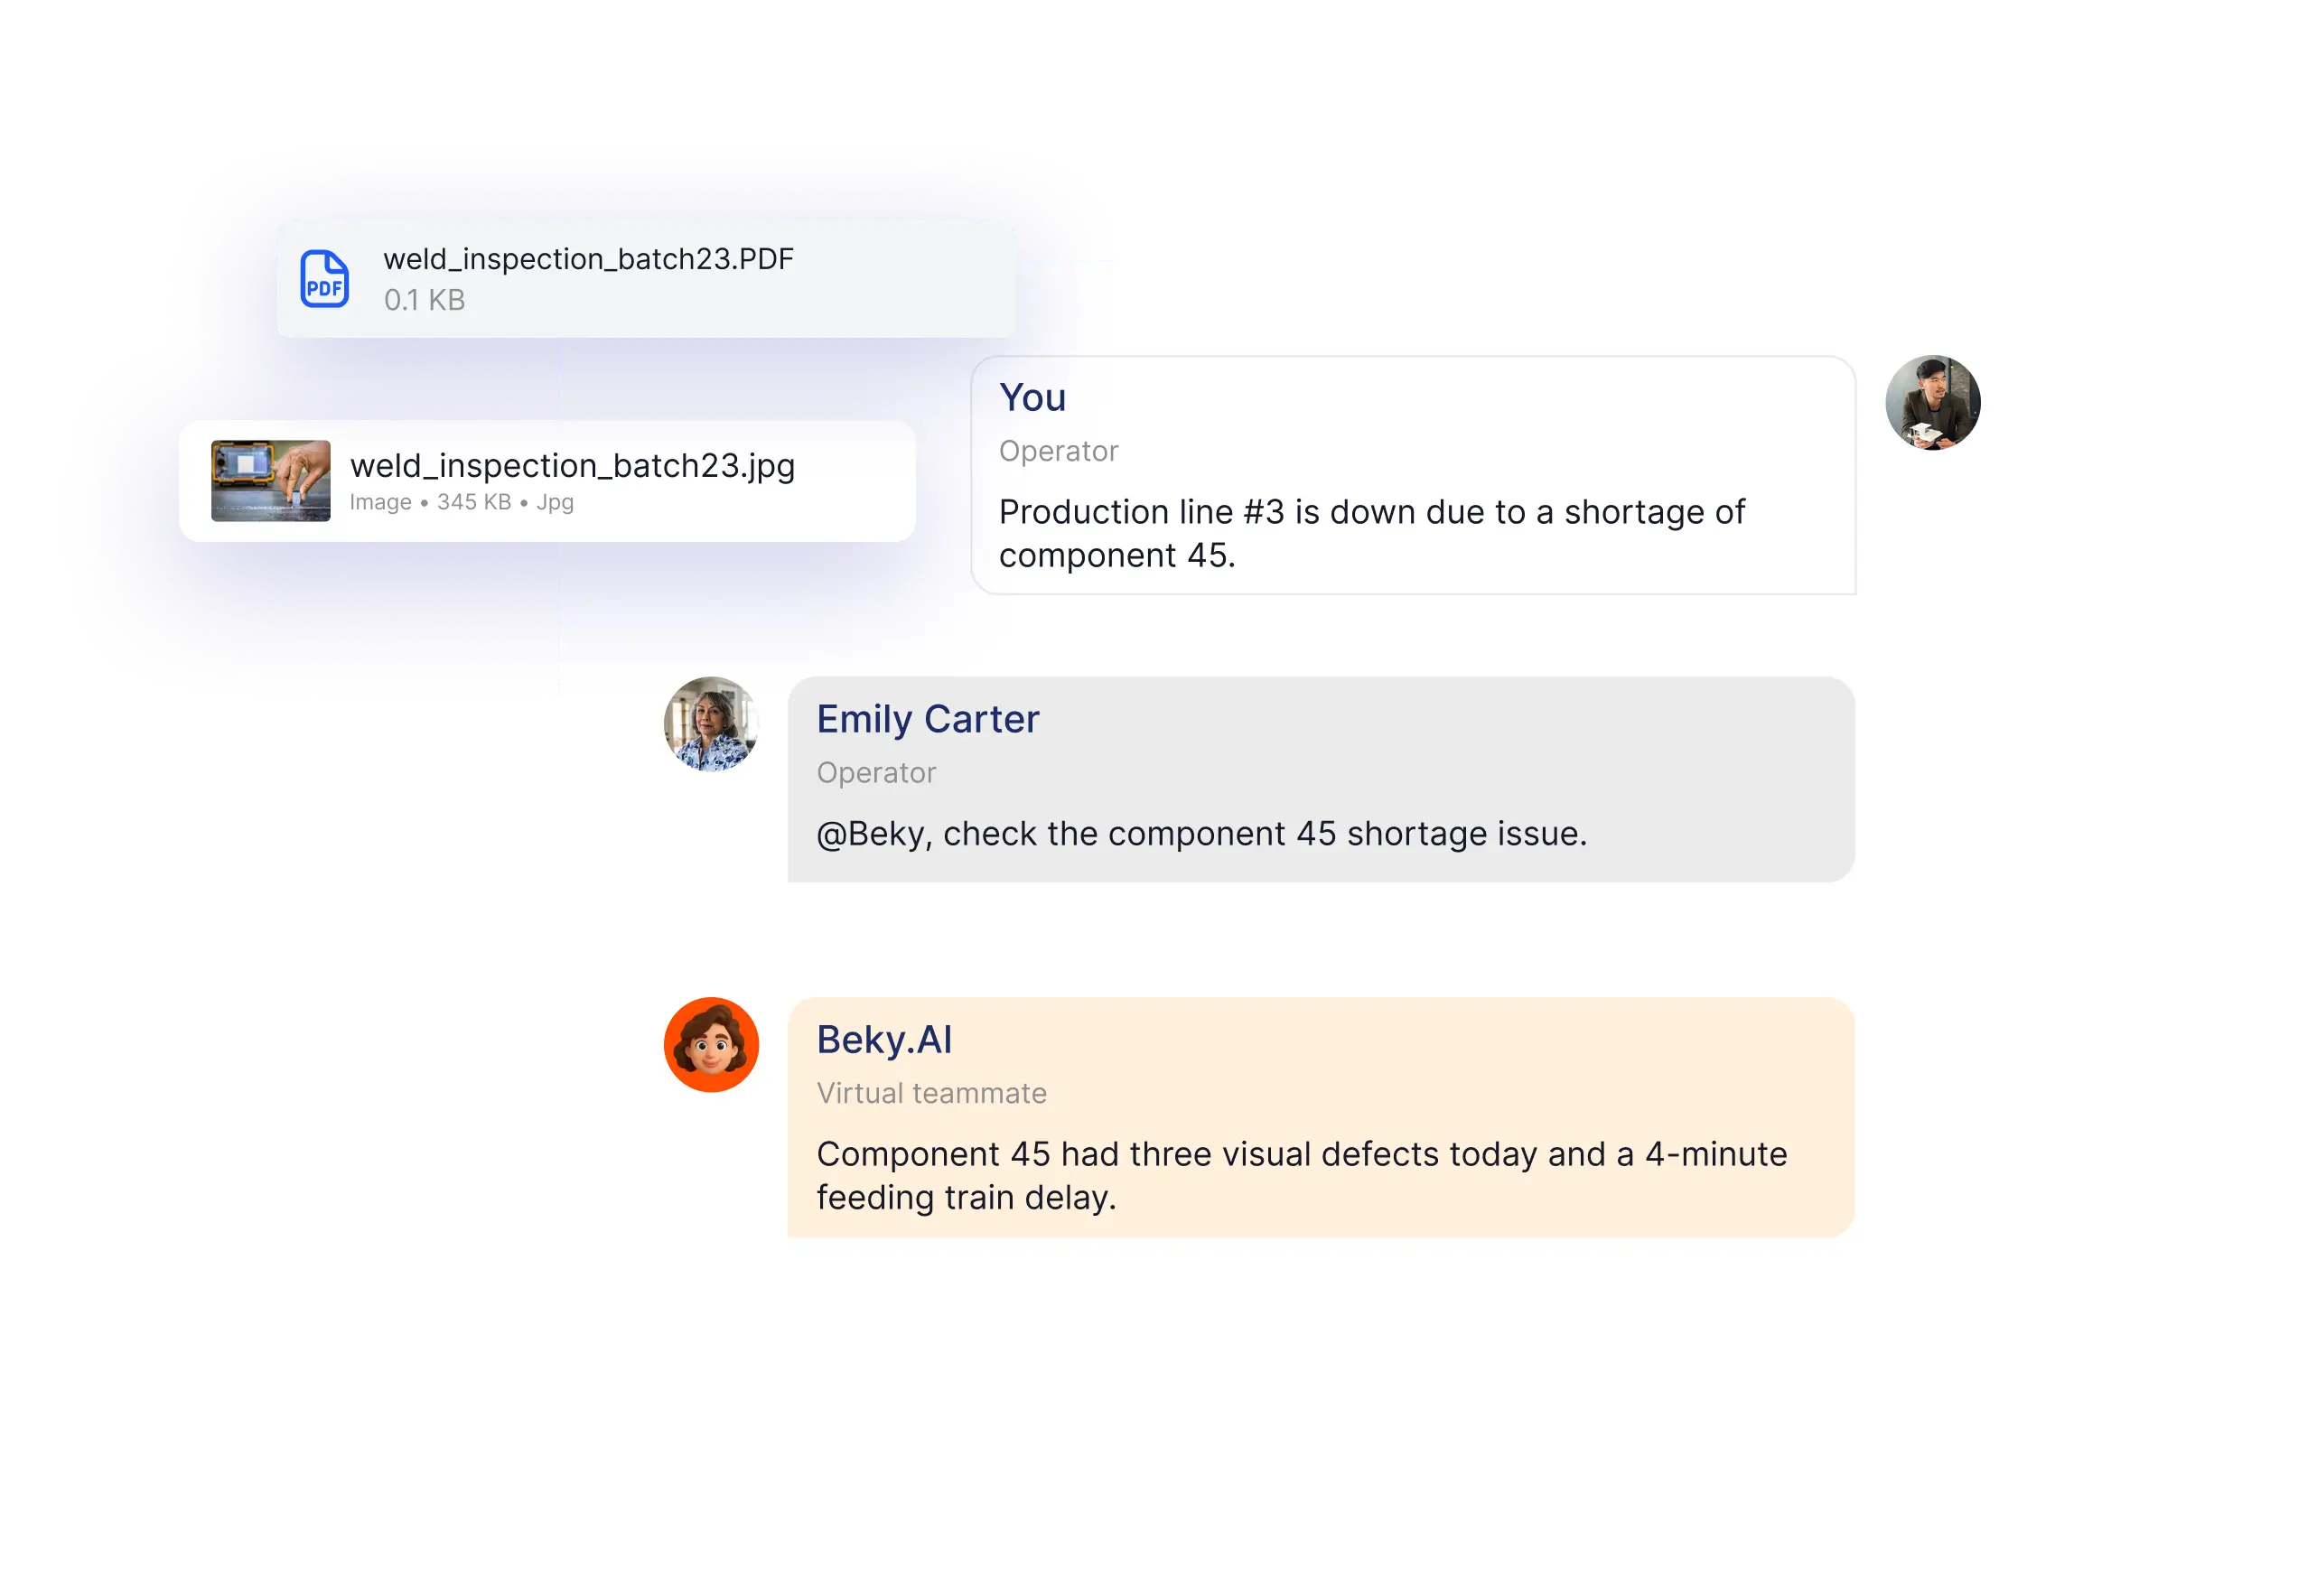2298x1596 pixels.
Task: Click your operator profile photo
Action: 1932,403
